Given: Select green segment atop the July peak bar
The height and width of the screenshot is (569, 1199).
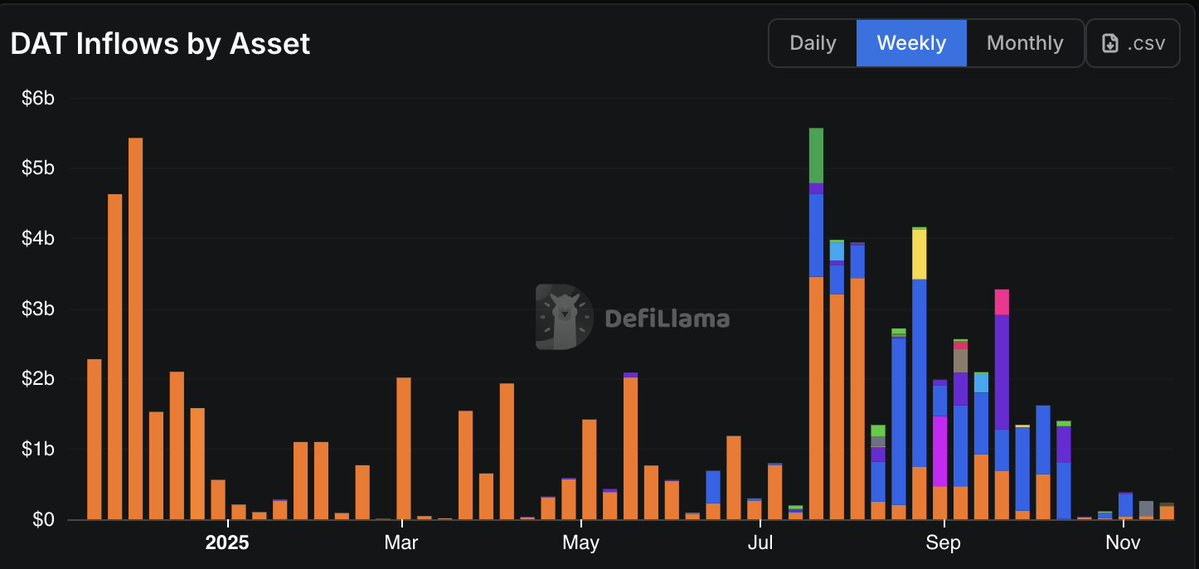Looking at the screenshot, I should coord(816,155).
